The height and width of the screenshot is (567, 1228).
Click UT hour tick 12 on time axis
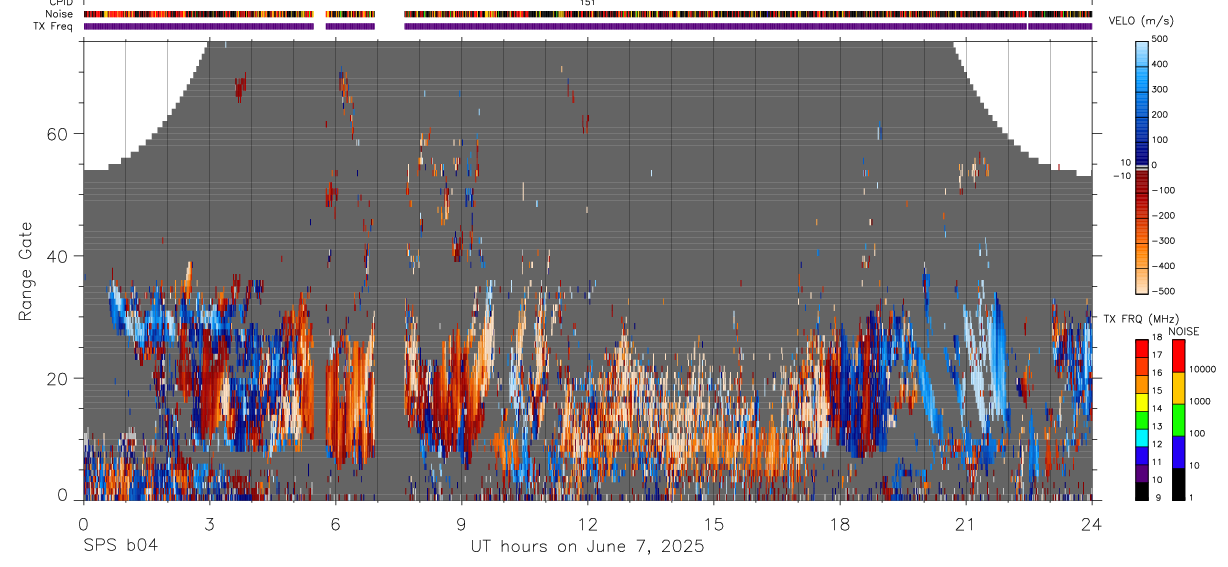point(588,523)
